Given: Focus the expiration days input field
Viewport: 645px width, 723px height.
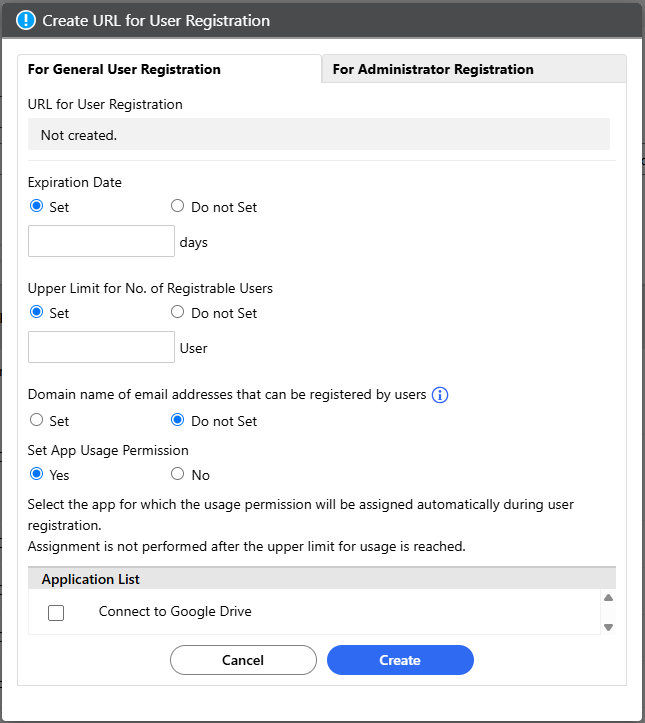Looking at the screenshot, I should point(102,241).
